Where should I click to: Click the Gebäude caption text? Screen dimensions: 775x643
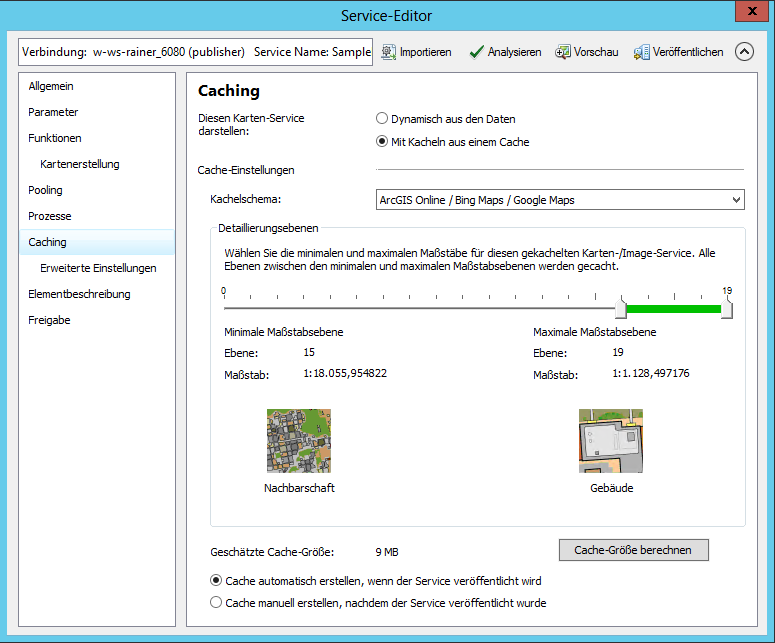(611, 488)
